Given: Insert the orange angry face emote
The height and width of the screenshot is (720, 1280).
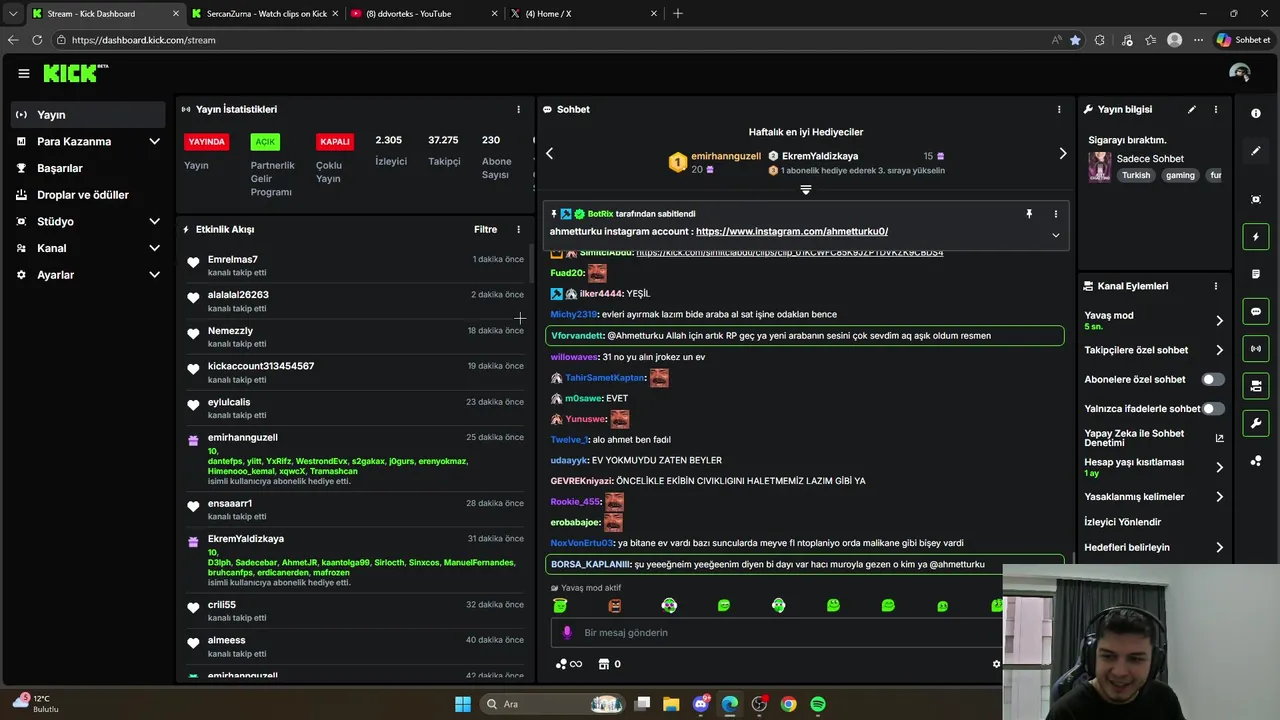Looking at the screenshot, I should click(614, 605).
